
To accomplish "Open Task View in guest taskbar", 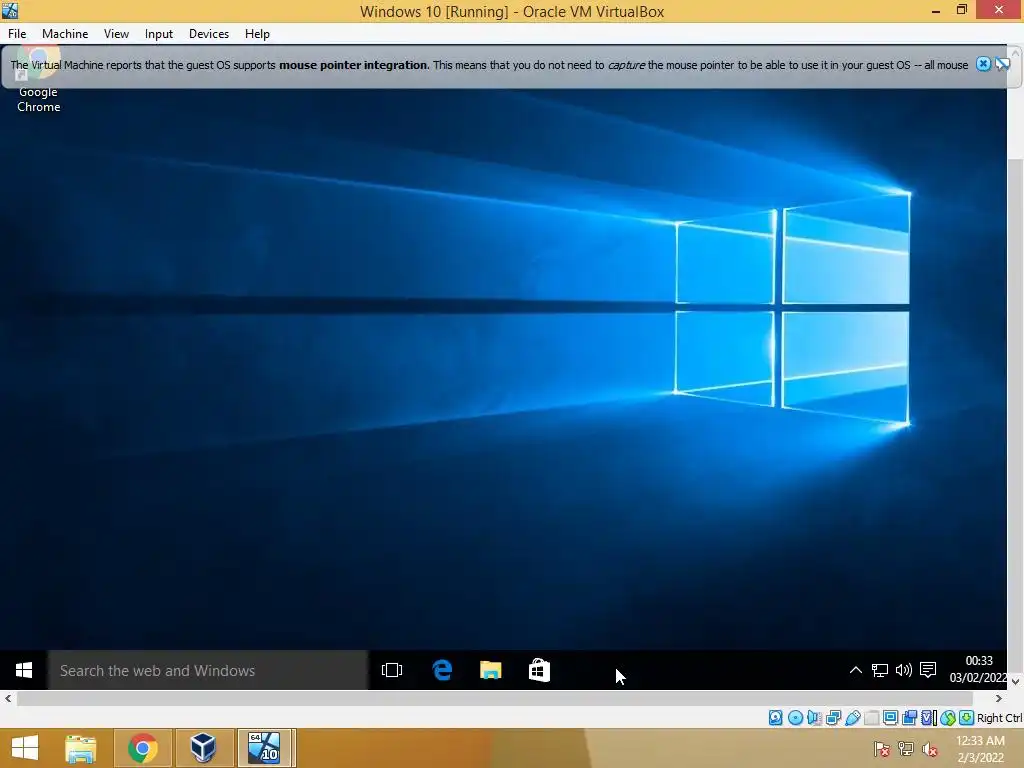I will click(392, 670).
